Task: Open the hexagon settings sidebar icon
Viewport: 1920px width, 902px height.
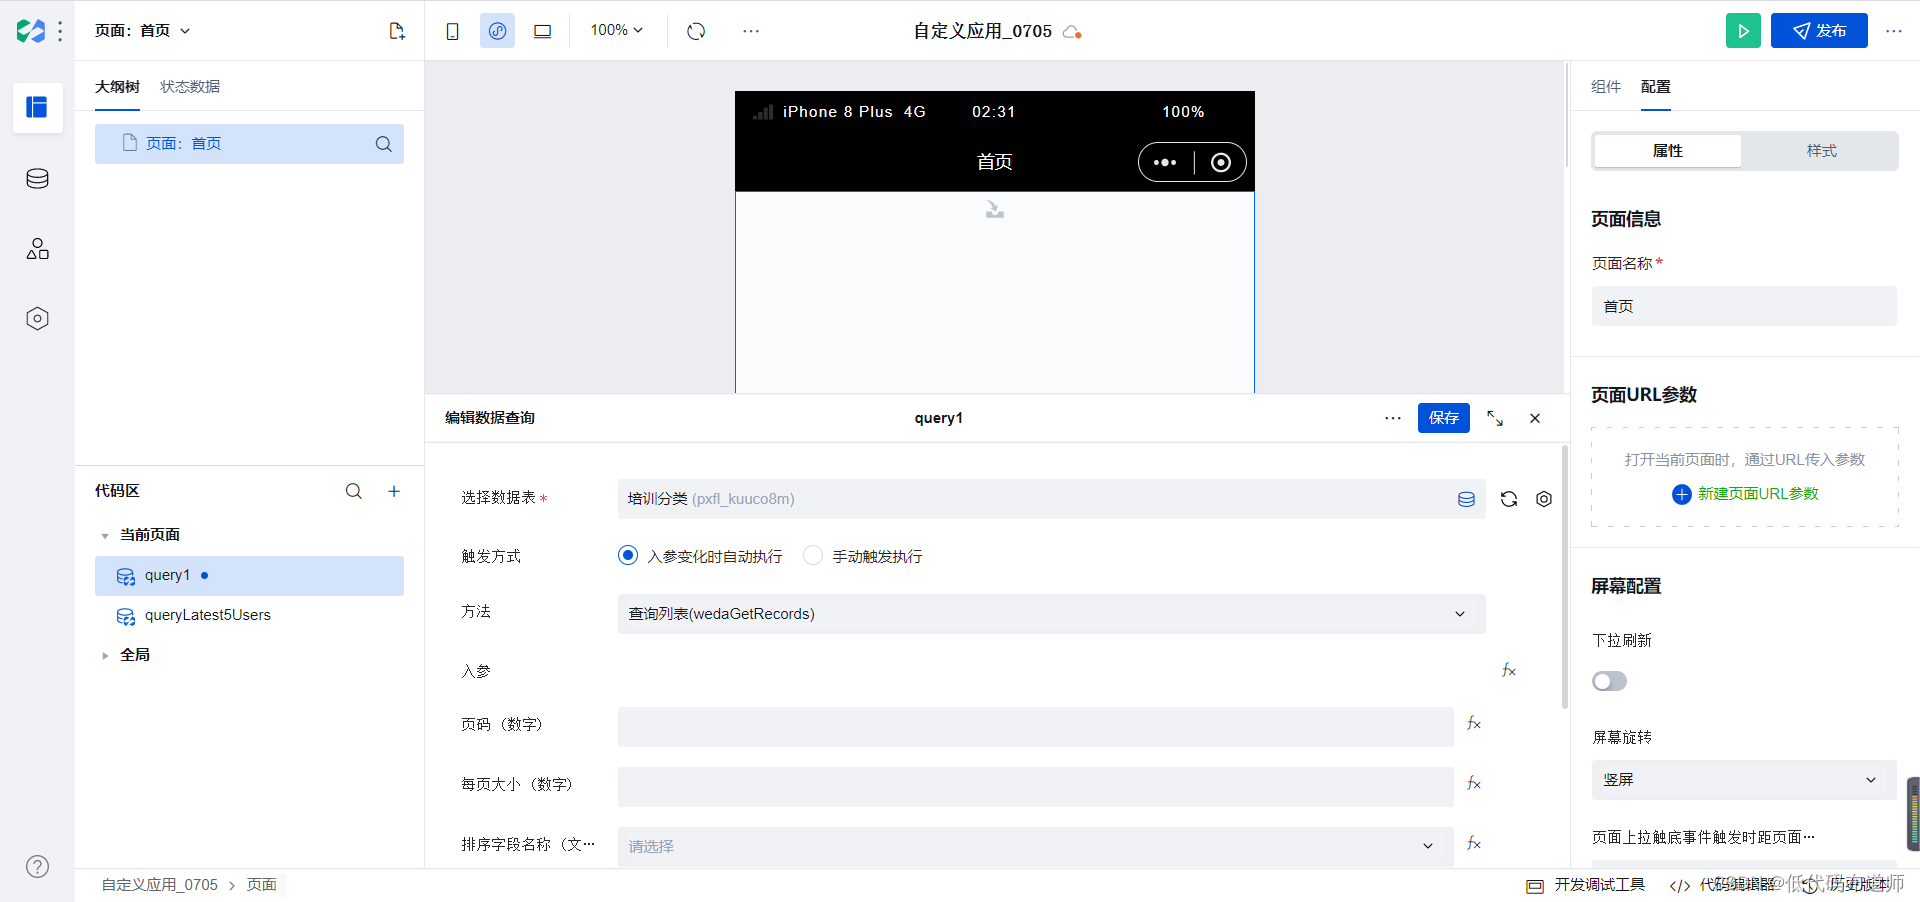Action: point(37,319)
